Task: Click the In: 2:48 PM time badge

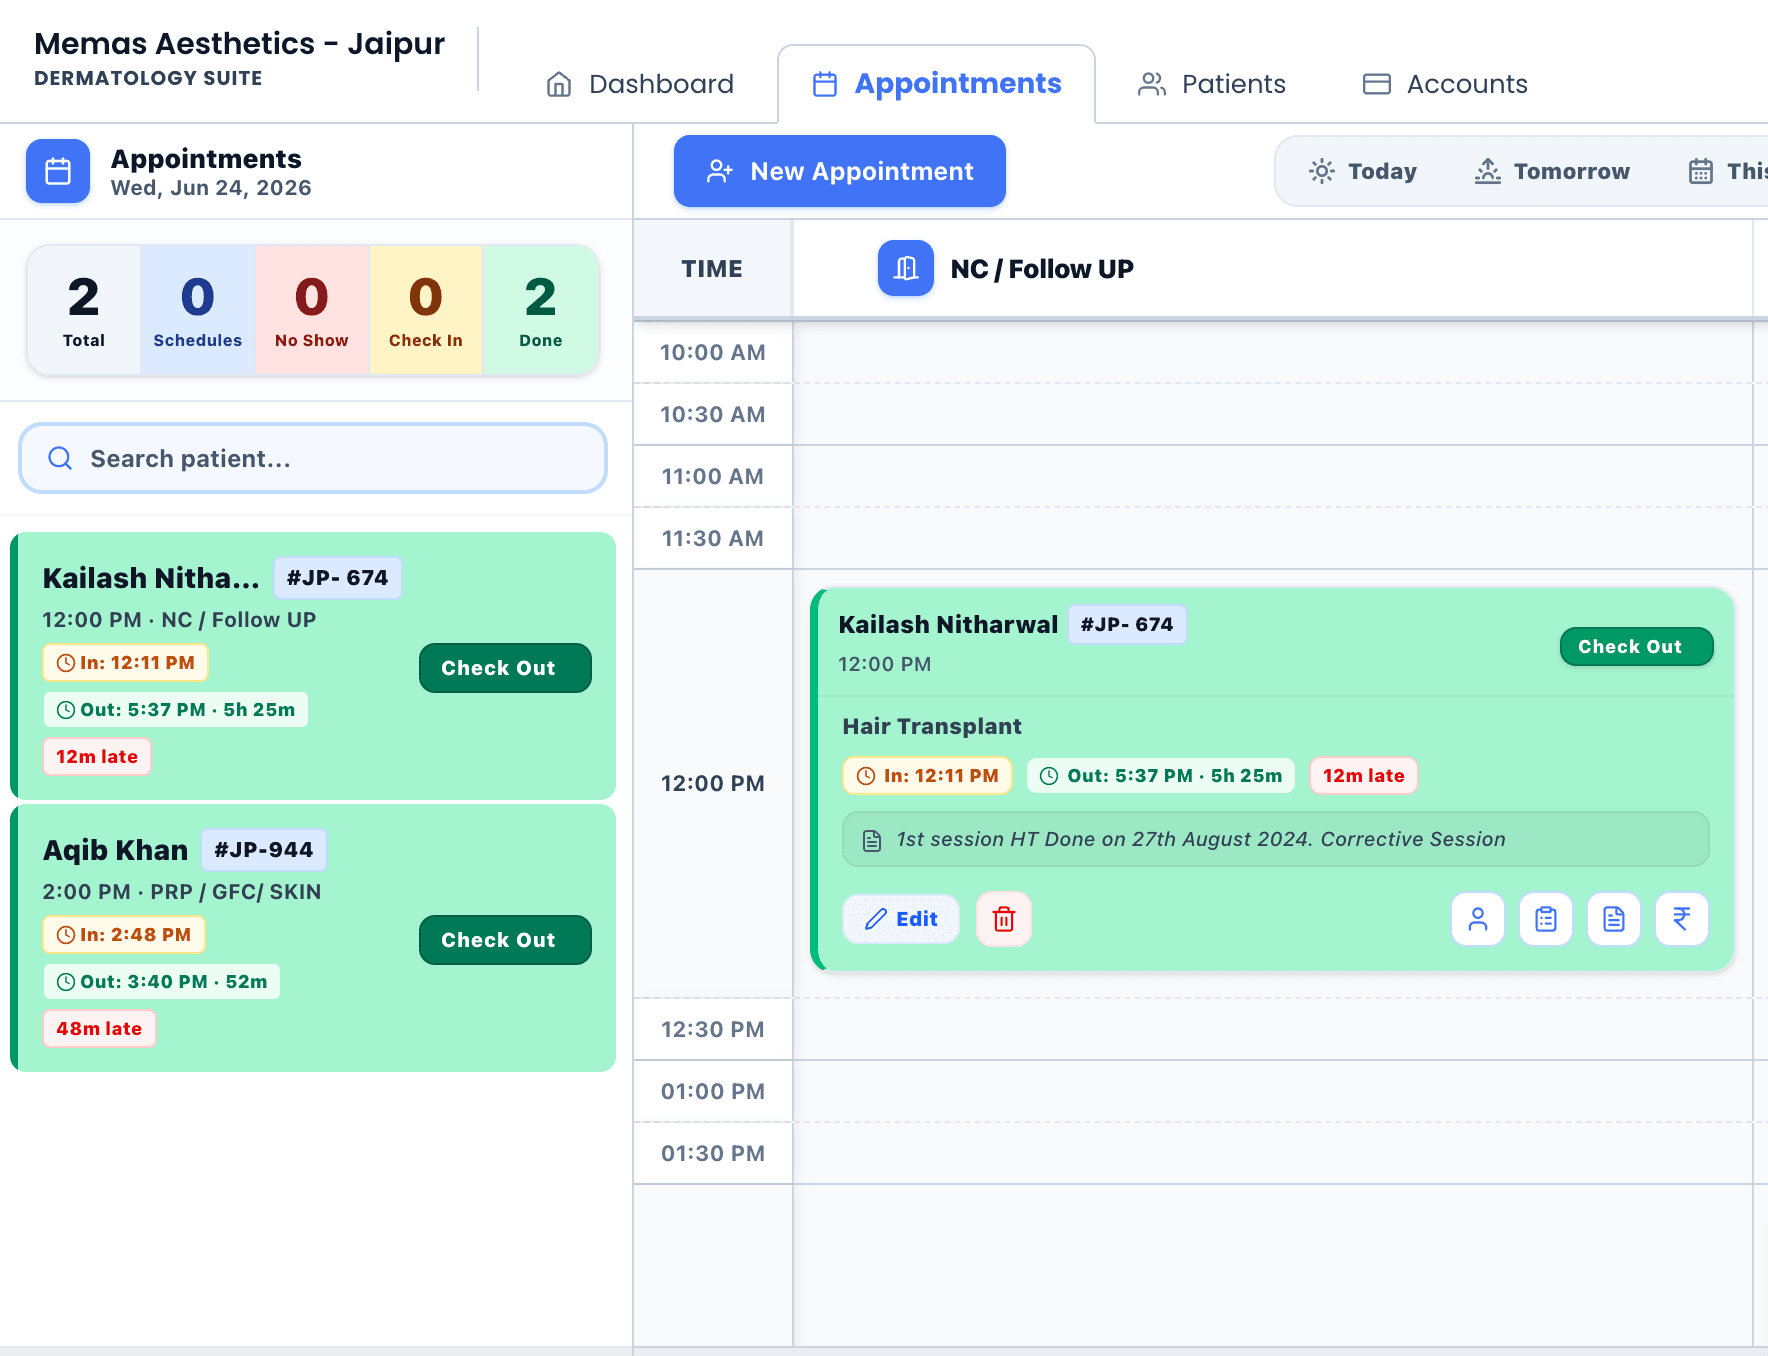Action: [x=124, y=935]
